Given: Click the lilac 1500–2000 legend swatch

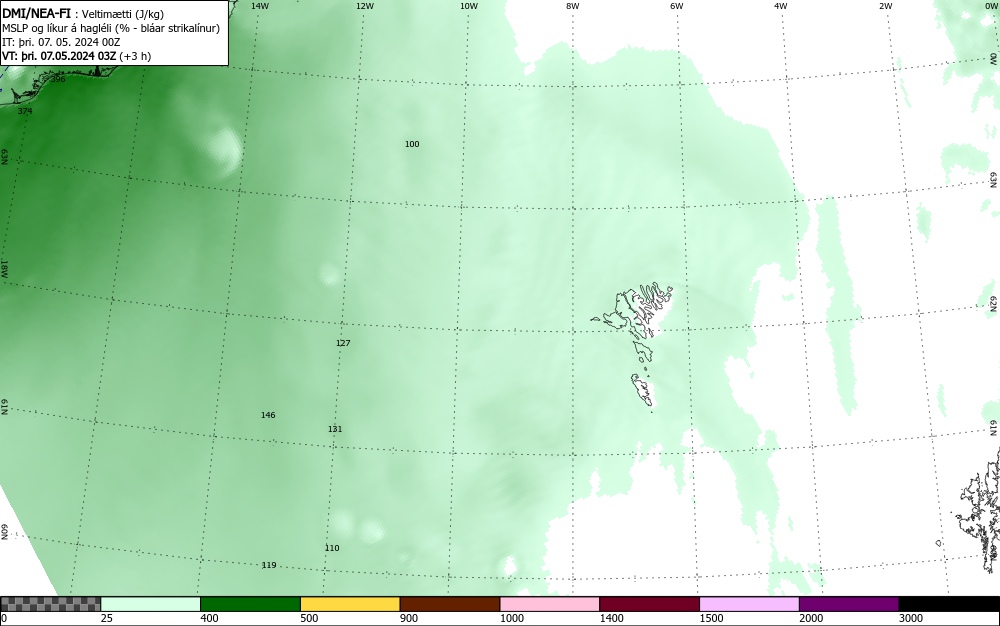Looking at the screenshot, I should 749,604.
